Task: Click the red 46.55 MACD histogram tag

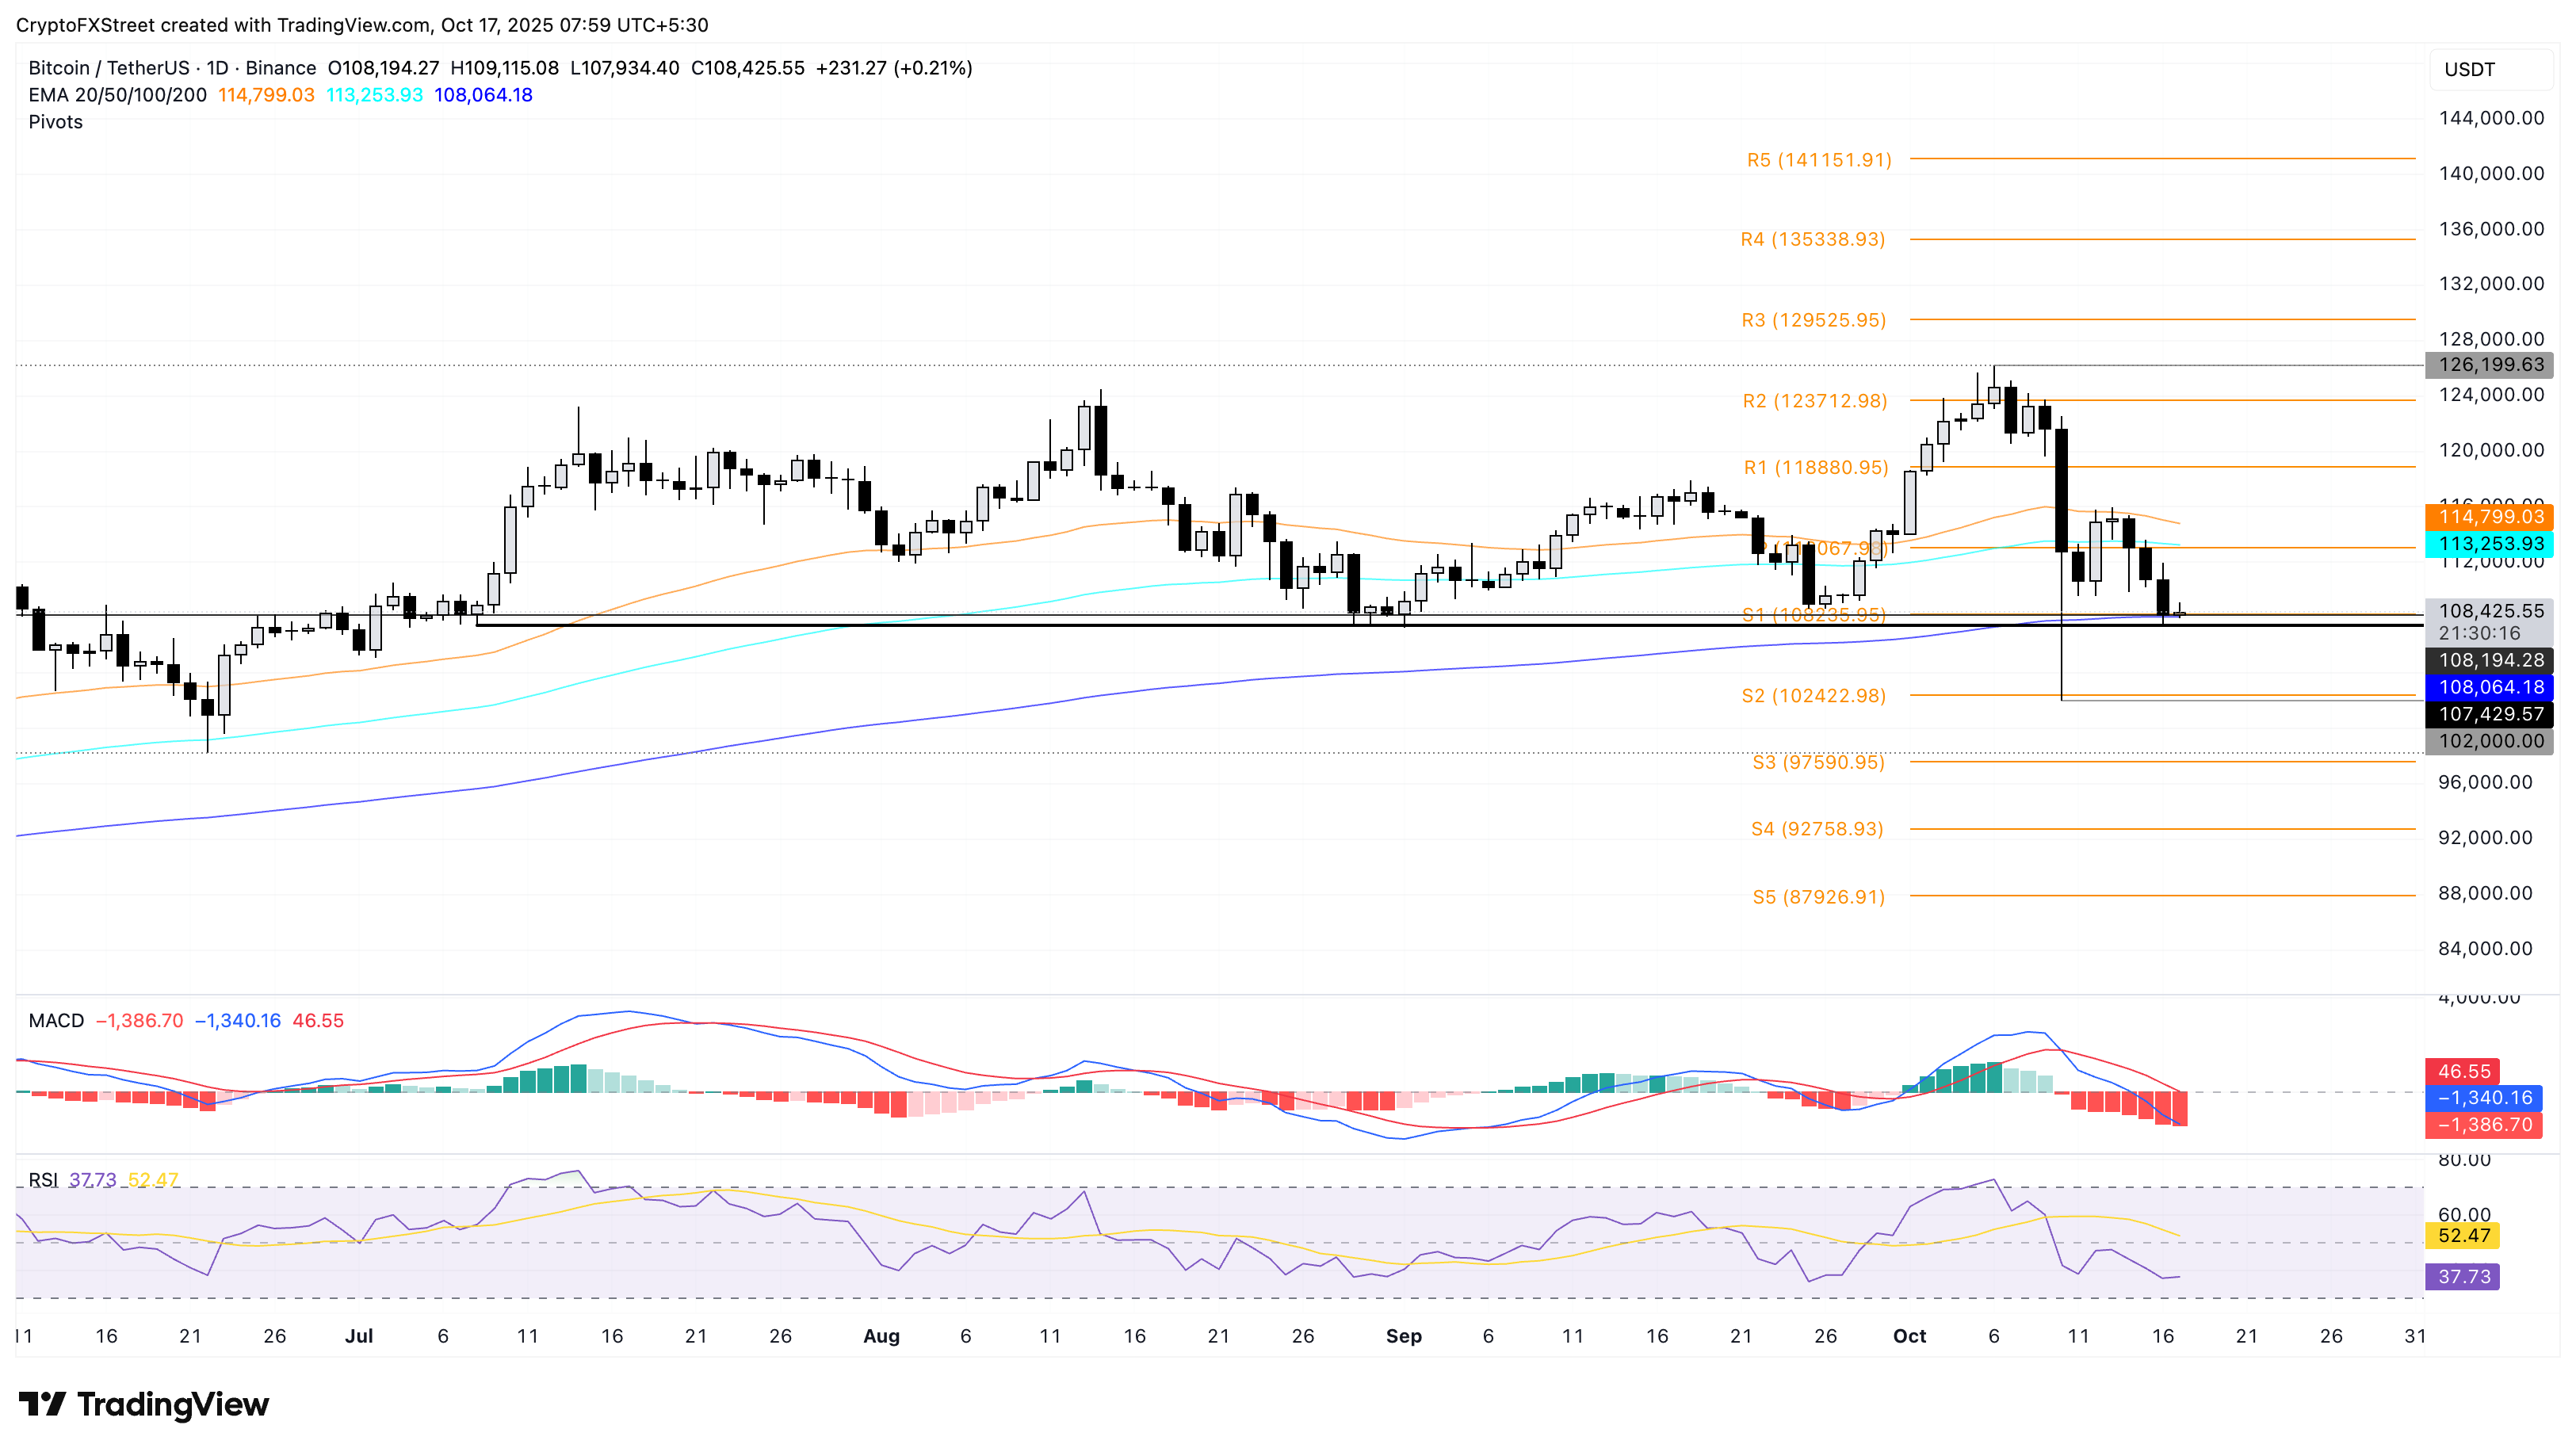Action: pos(2463,1072)
